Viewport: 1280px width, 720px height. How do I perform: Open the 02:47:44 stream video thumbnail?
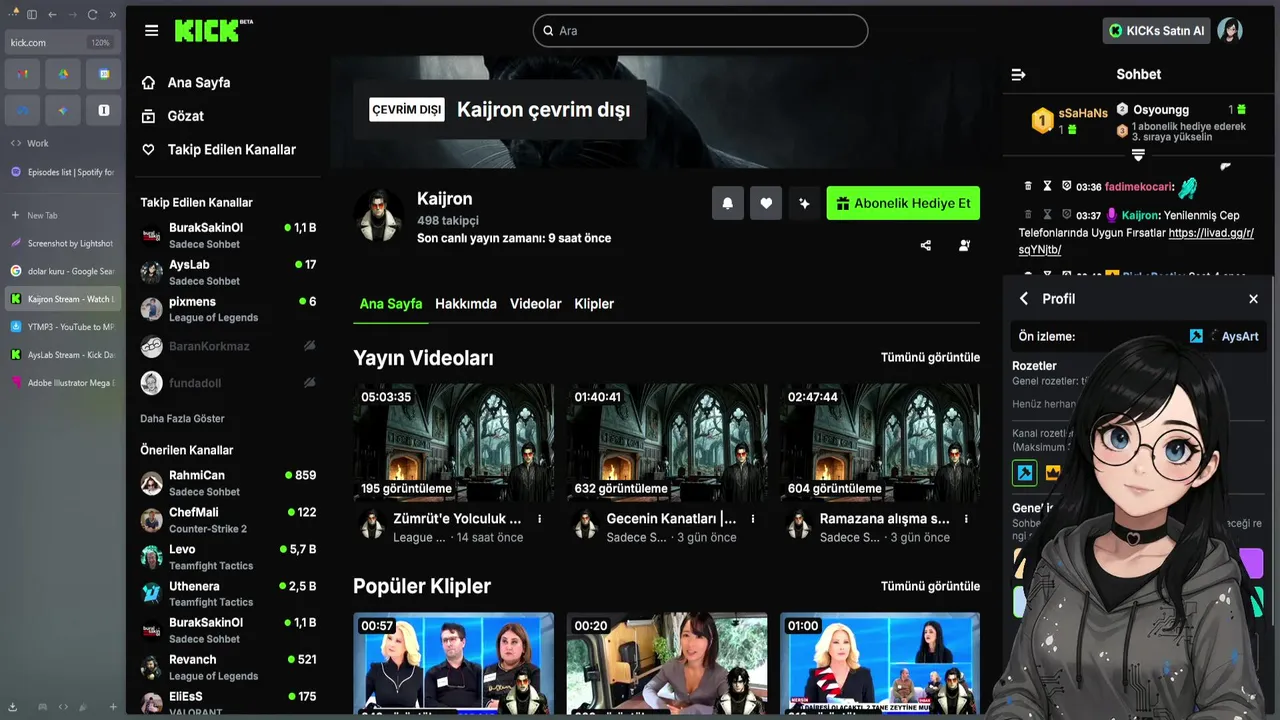[880, 442]
